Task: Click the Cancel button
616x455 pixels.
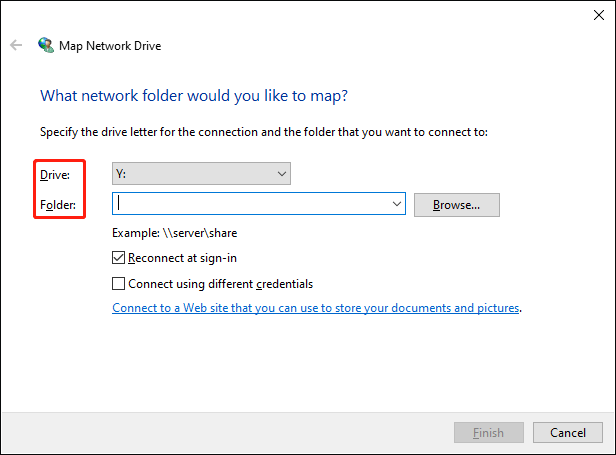Action: pyautogui.click(x=567, y=432)
